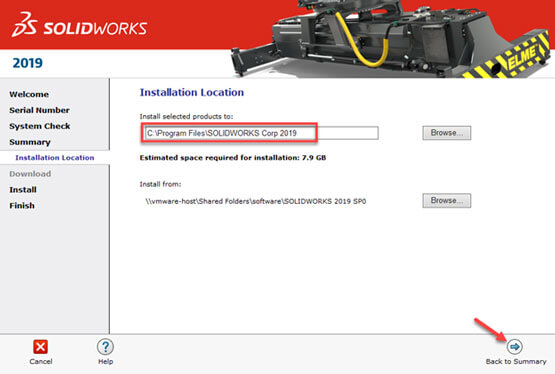Browse for the install destination folder
This screenshot has height=374, width=555.
click(447, 133)
